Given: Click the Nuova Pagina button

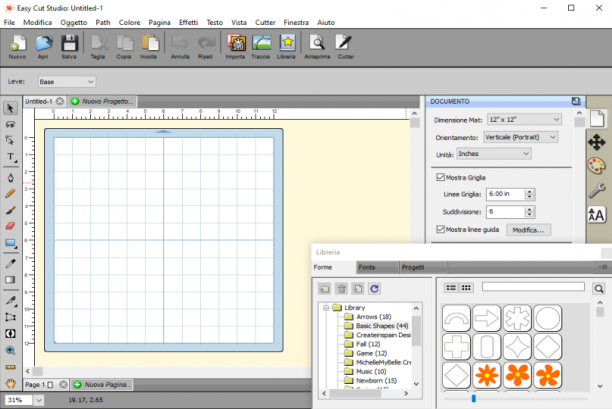Looking at the screenshot, I should 102,384.
